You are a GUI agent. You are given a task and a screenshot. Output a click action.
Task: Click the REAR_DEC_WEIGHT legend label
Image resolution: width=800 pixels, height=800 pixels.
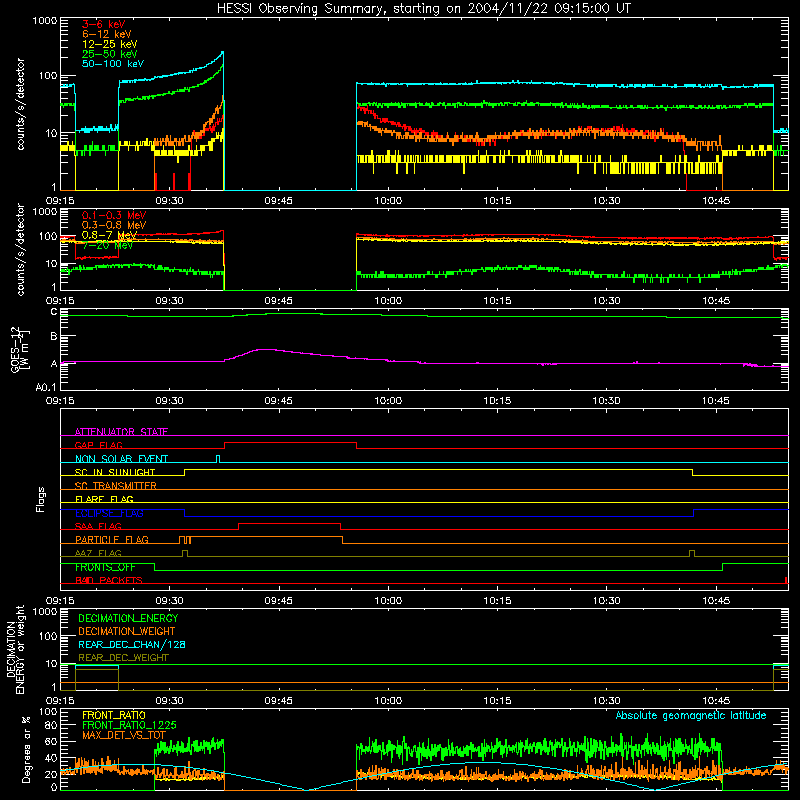pyautogui.click(x=123, y=658)
